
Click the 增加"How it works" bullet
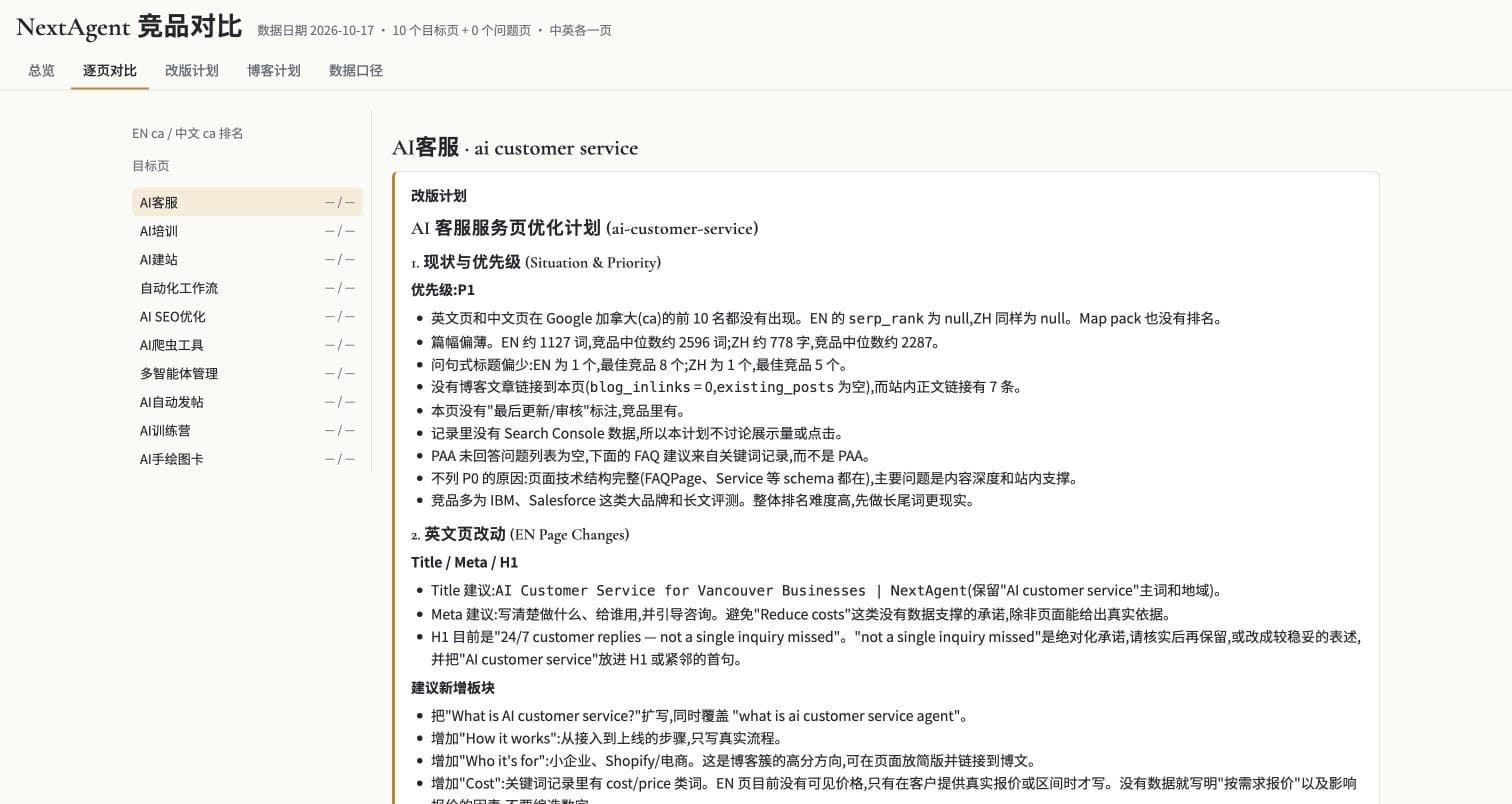click(x=607, y=738)
